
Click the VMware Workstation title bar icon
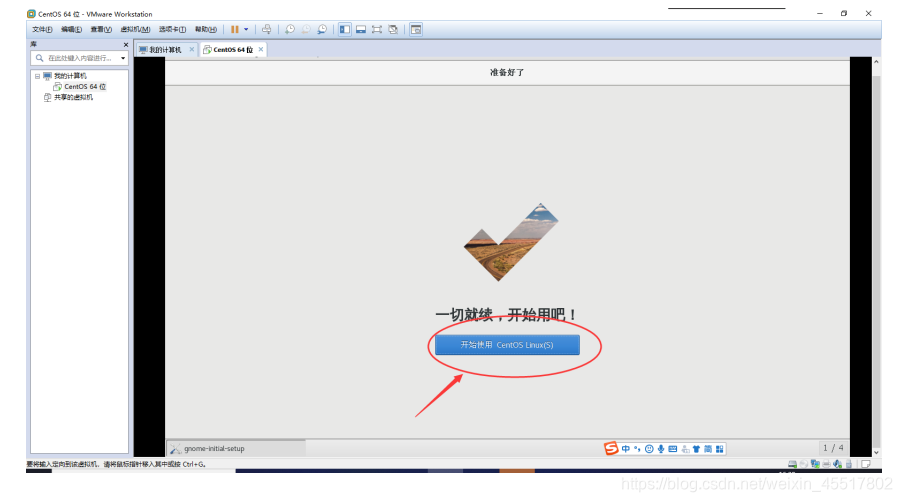(31, 14)
